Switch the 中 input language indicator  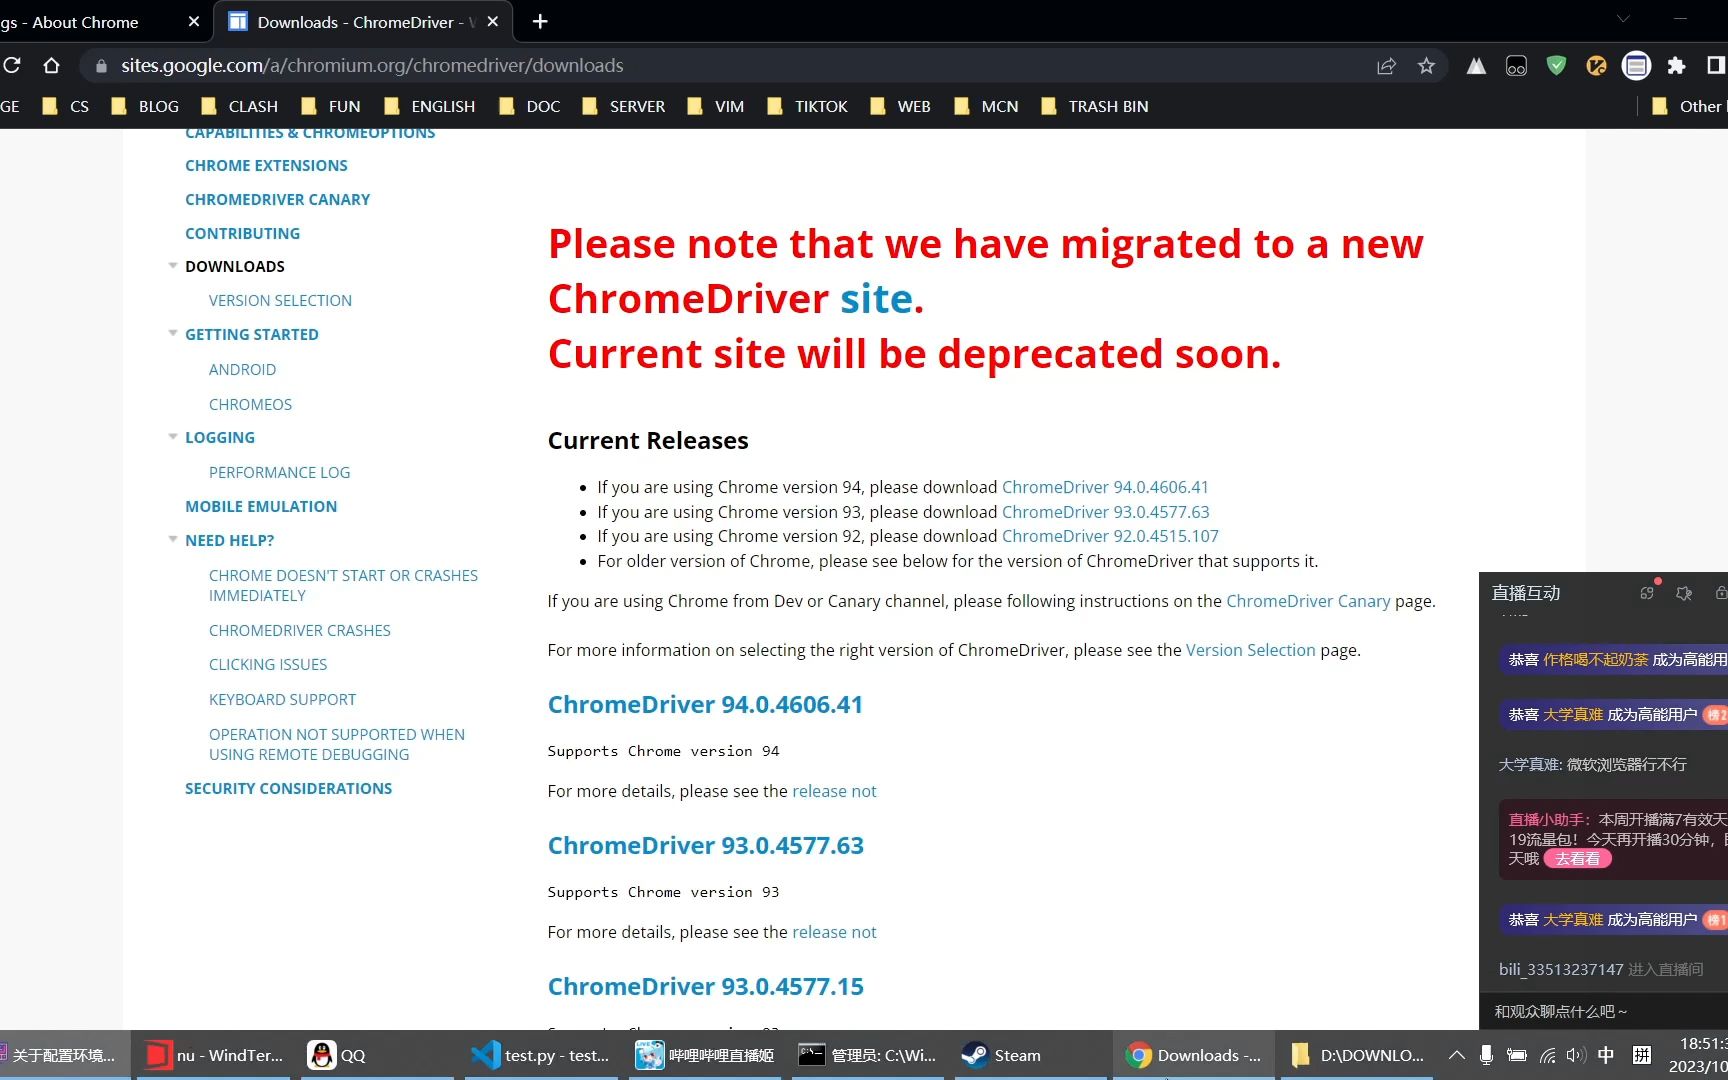(1606, 1055)
